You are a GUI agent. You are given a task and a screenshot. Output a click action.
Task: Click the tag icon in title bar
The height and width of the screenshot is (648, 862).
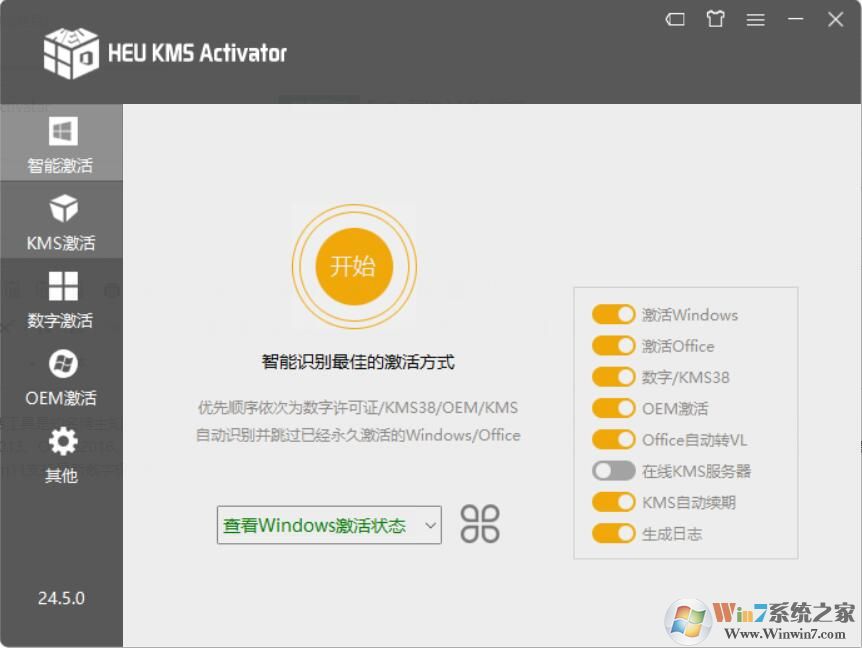point(675,20)
